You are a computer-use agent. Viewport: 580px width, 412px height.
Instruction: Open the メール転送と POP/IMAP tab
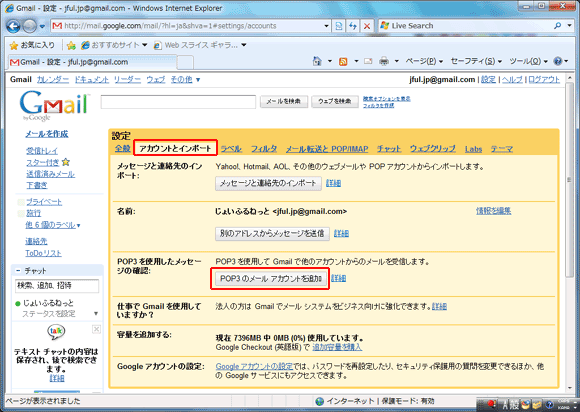pos(327,149)
